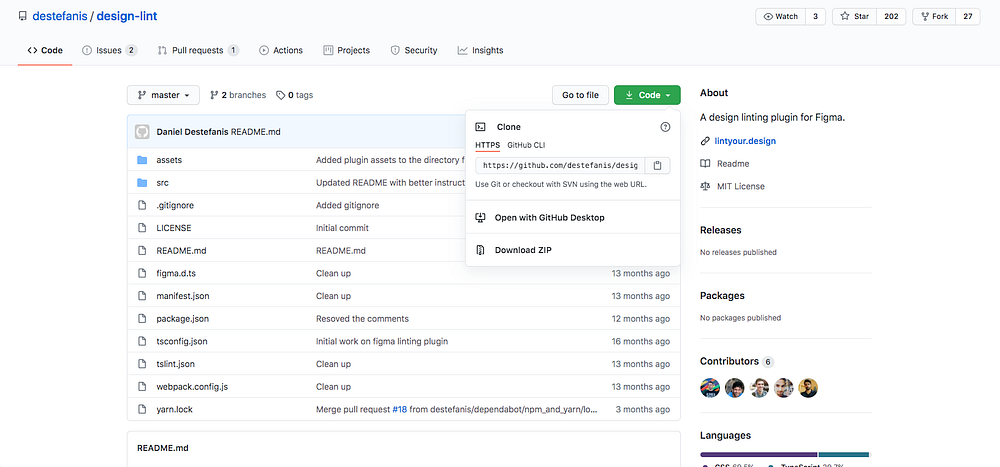View the 0 tags link
The image size is (1000, 467).
coord(295,95)
